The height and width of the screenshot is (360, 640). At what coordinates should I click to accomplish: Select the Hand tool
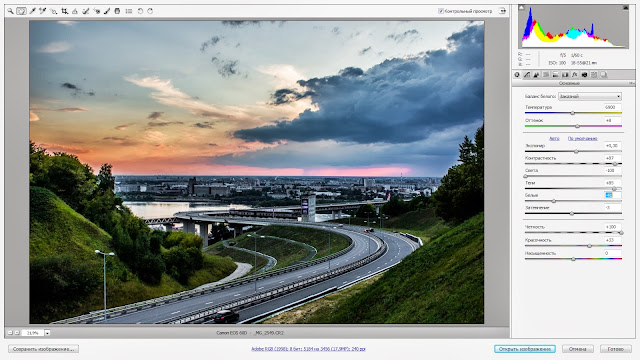(21, 11)
